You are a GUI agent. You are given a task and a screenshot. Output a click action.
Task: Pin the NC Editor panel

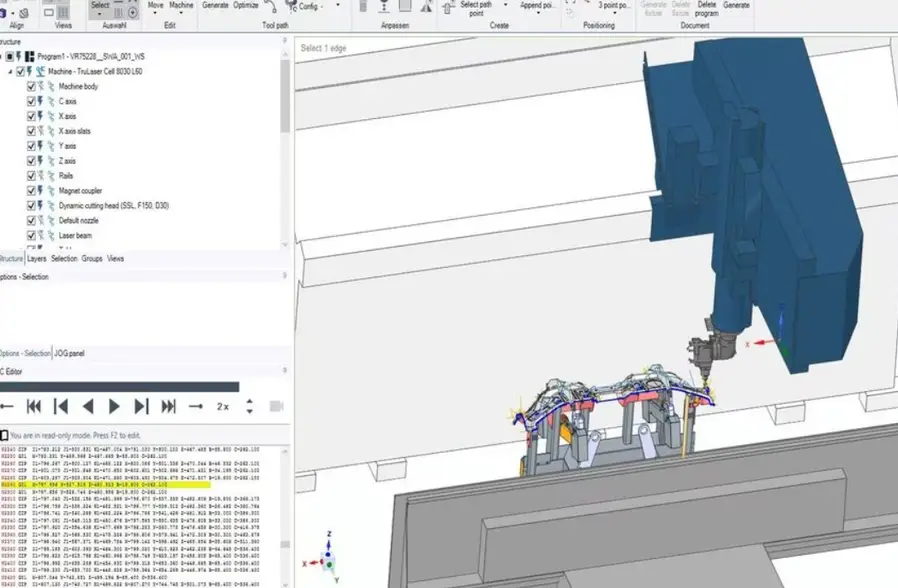285,371
